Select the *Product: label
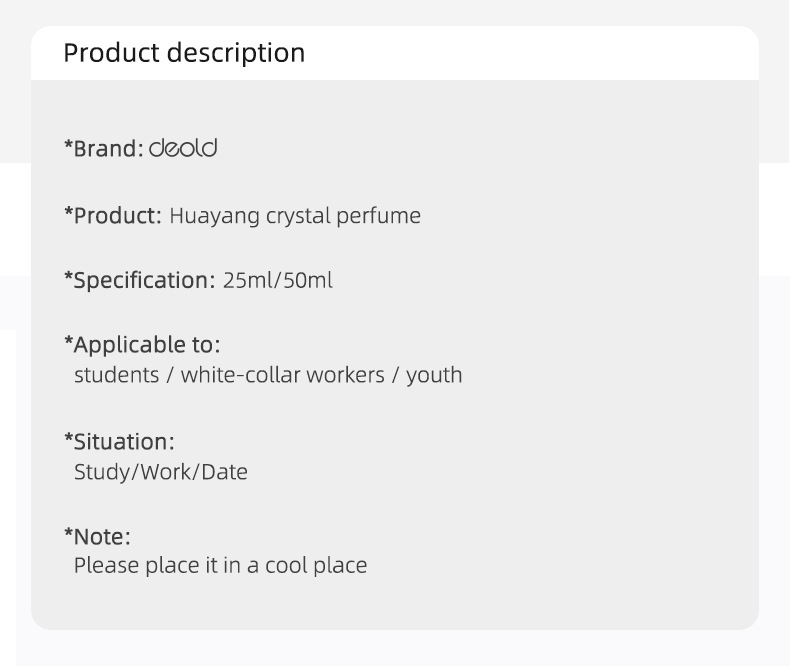Viewport: 790px width, 666px height. (x=112, y=215)
